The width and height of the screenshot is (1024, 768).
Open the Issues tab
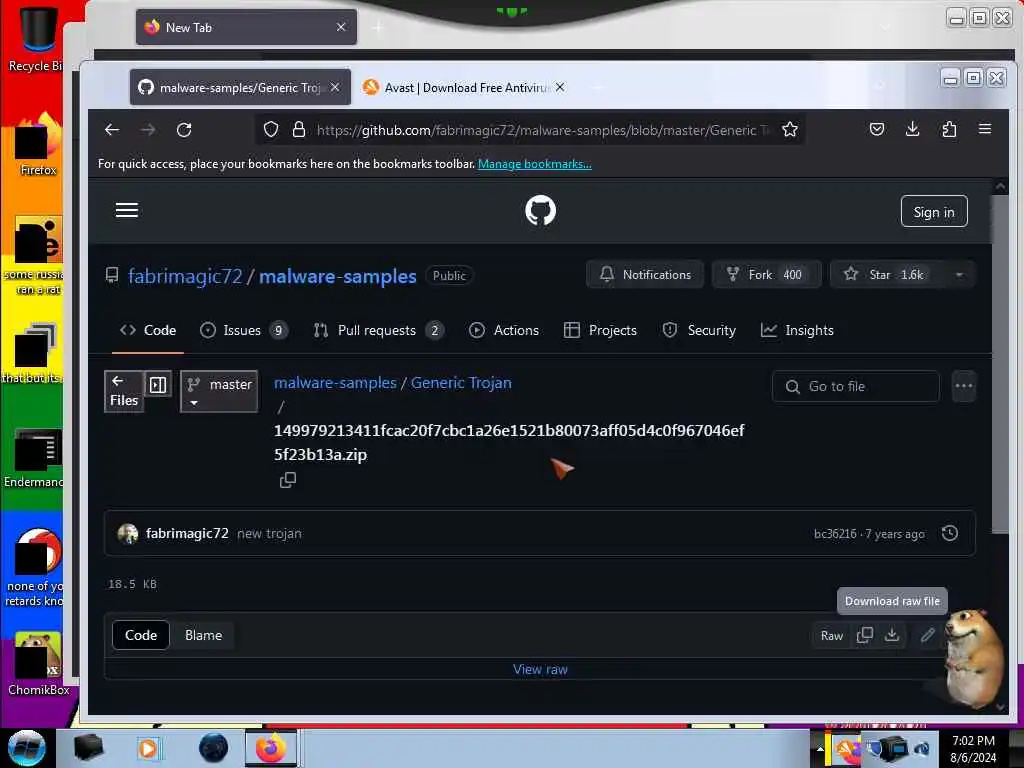point(243,330)
